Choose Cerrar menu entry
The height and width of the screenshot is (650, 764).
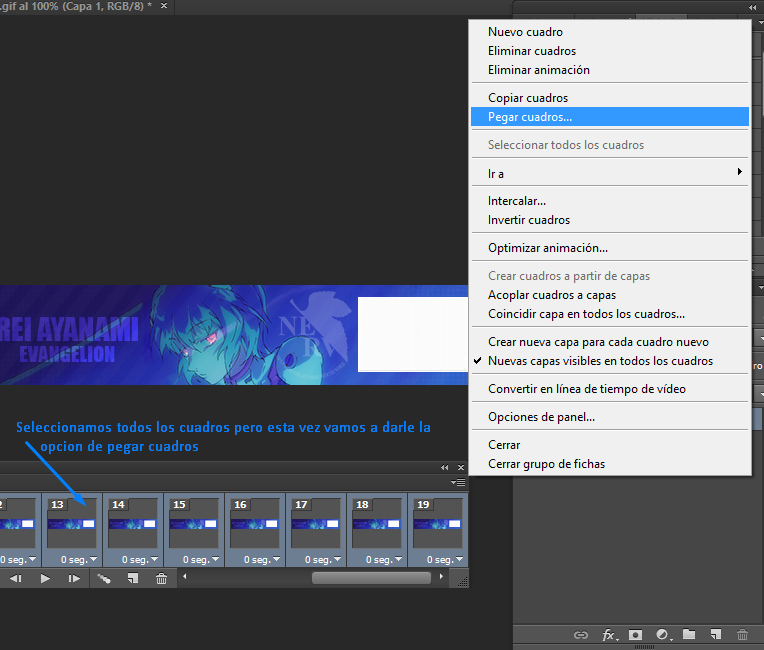click(610, 444)
